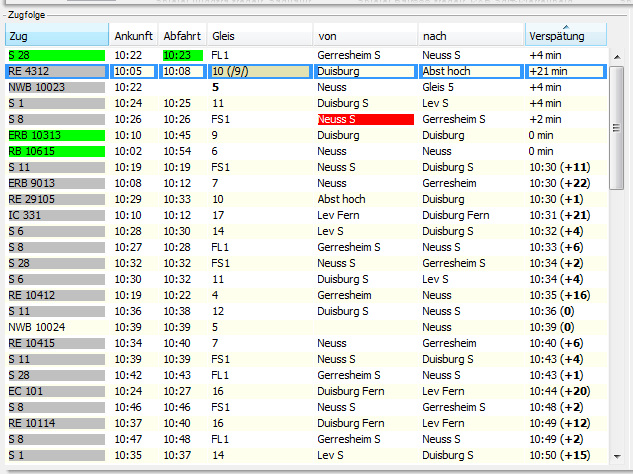Click the arrival field showing 10:05
The height and width of the screenshot is (474, 633).
pyautogui.click(x=133, y=71)
